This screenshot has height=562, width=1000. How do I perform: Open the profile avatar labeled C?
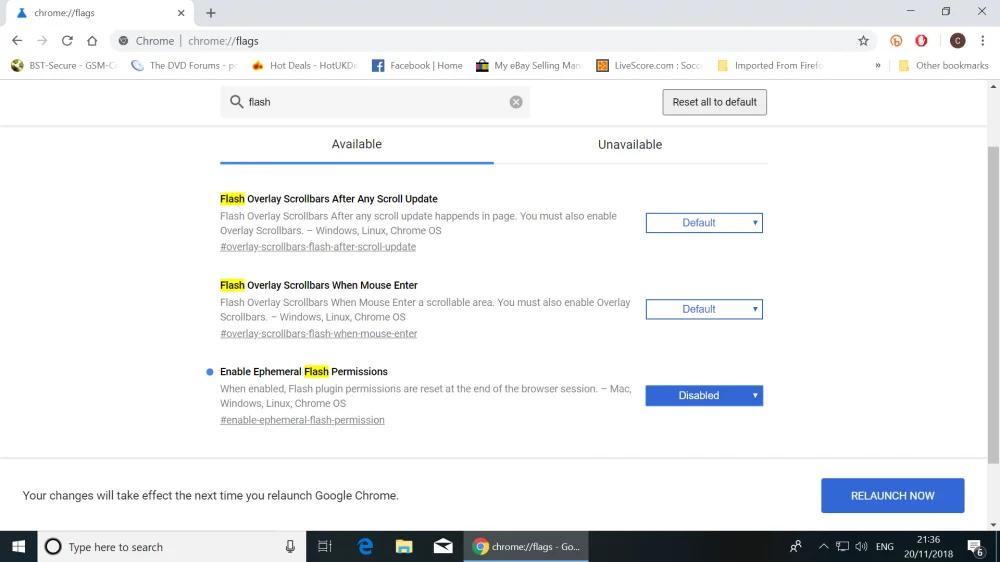[957, 41]
